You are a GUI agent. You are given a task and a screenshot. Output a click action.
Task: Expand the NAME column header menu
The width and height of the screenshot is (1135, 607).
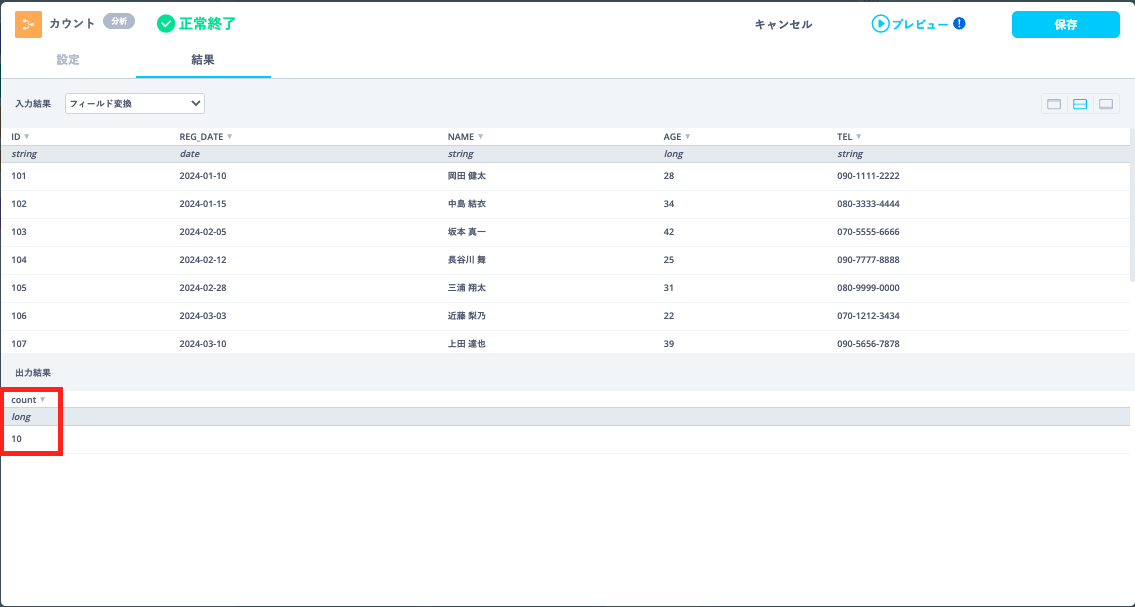point(481,137)
